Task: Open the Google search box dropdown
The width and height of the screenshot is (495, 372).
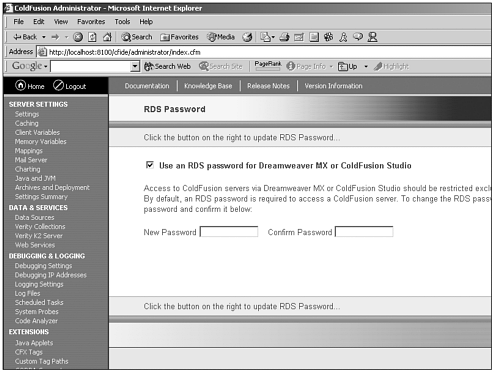Action: click(x=135, y=66)
